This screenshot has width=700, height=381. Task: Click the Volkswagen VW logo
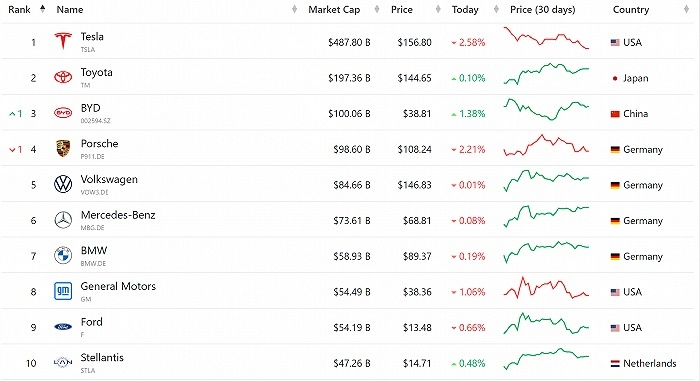[x=63, y=184]
